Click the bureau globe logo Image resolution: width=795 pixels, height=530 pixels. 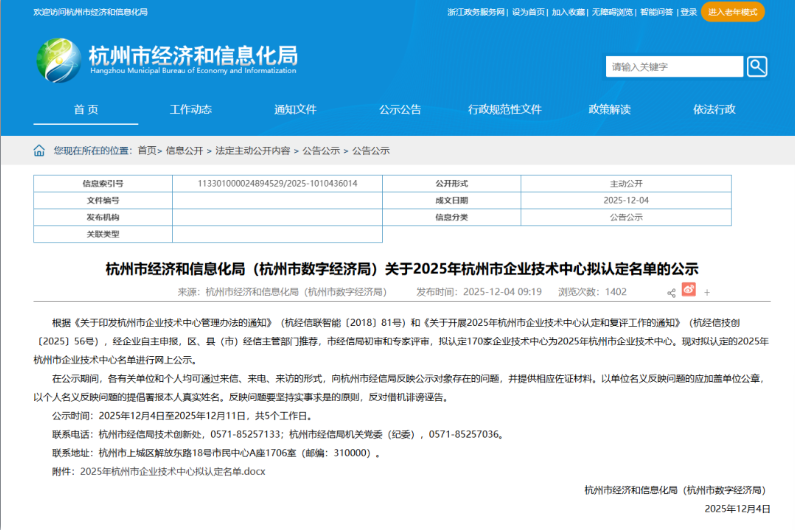(58, 60)
